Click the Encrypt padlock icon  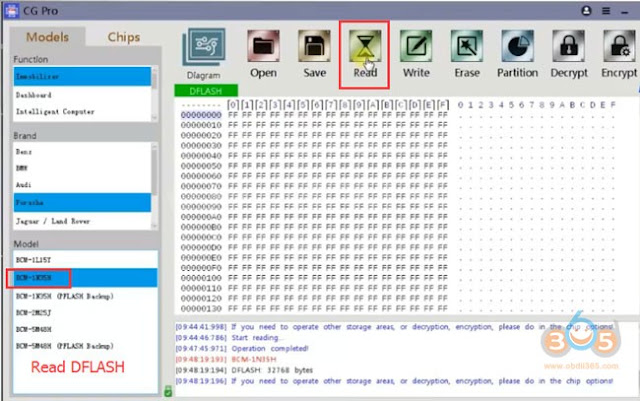(619, 46)
